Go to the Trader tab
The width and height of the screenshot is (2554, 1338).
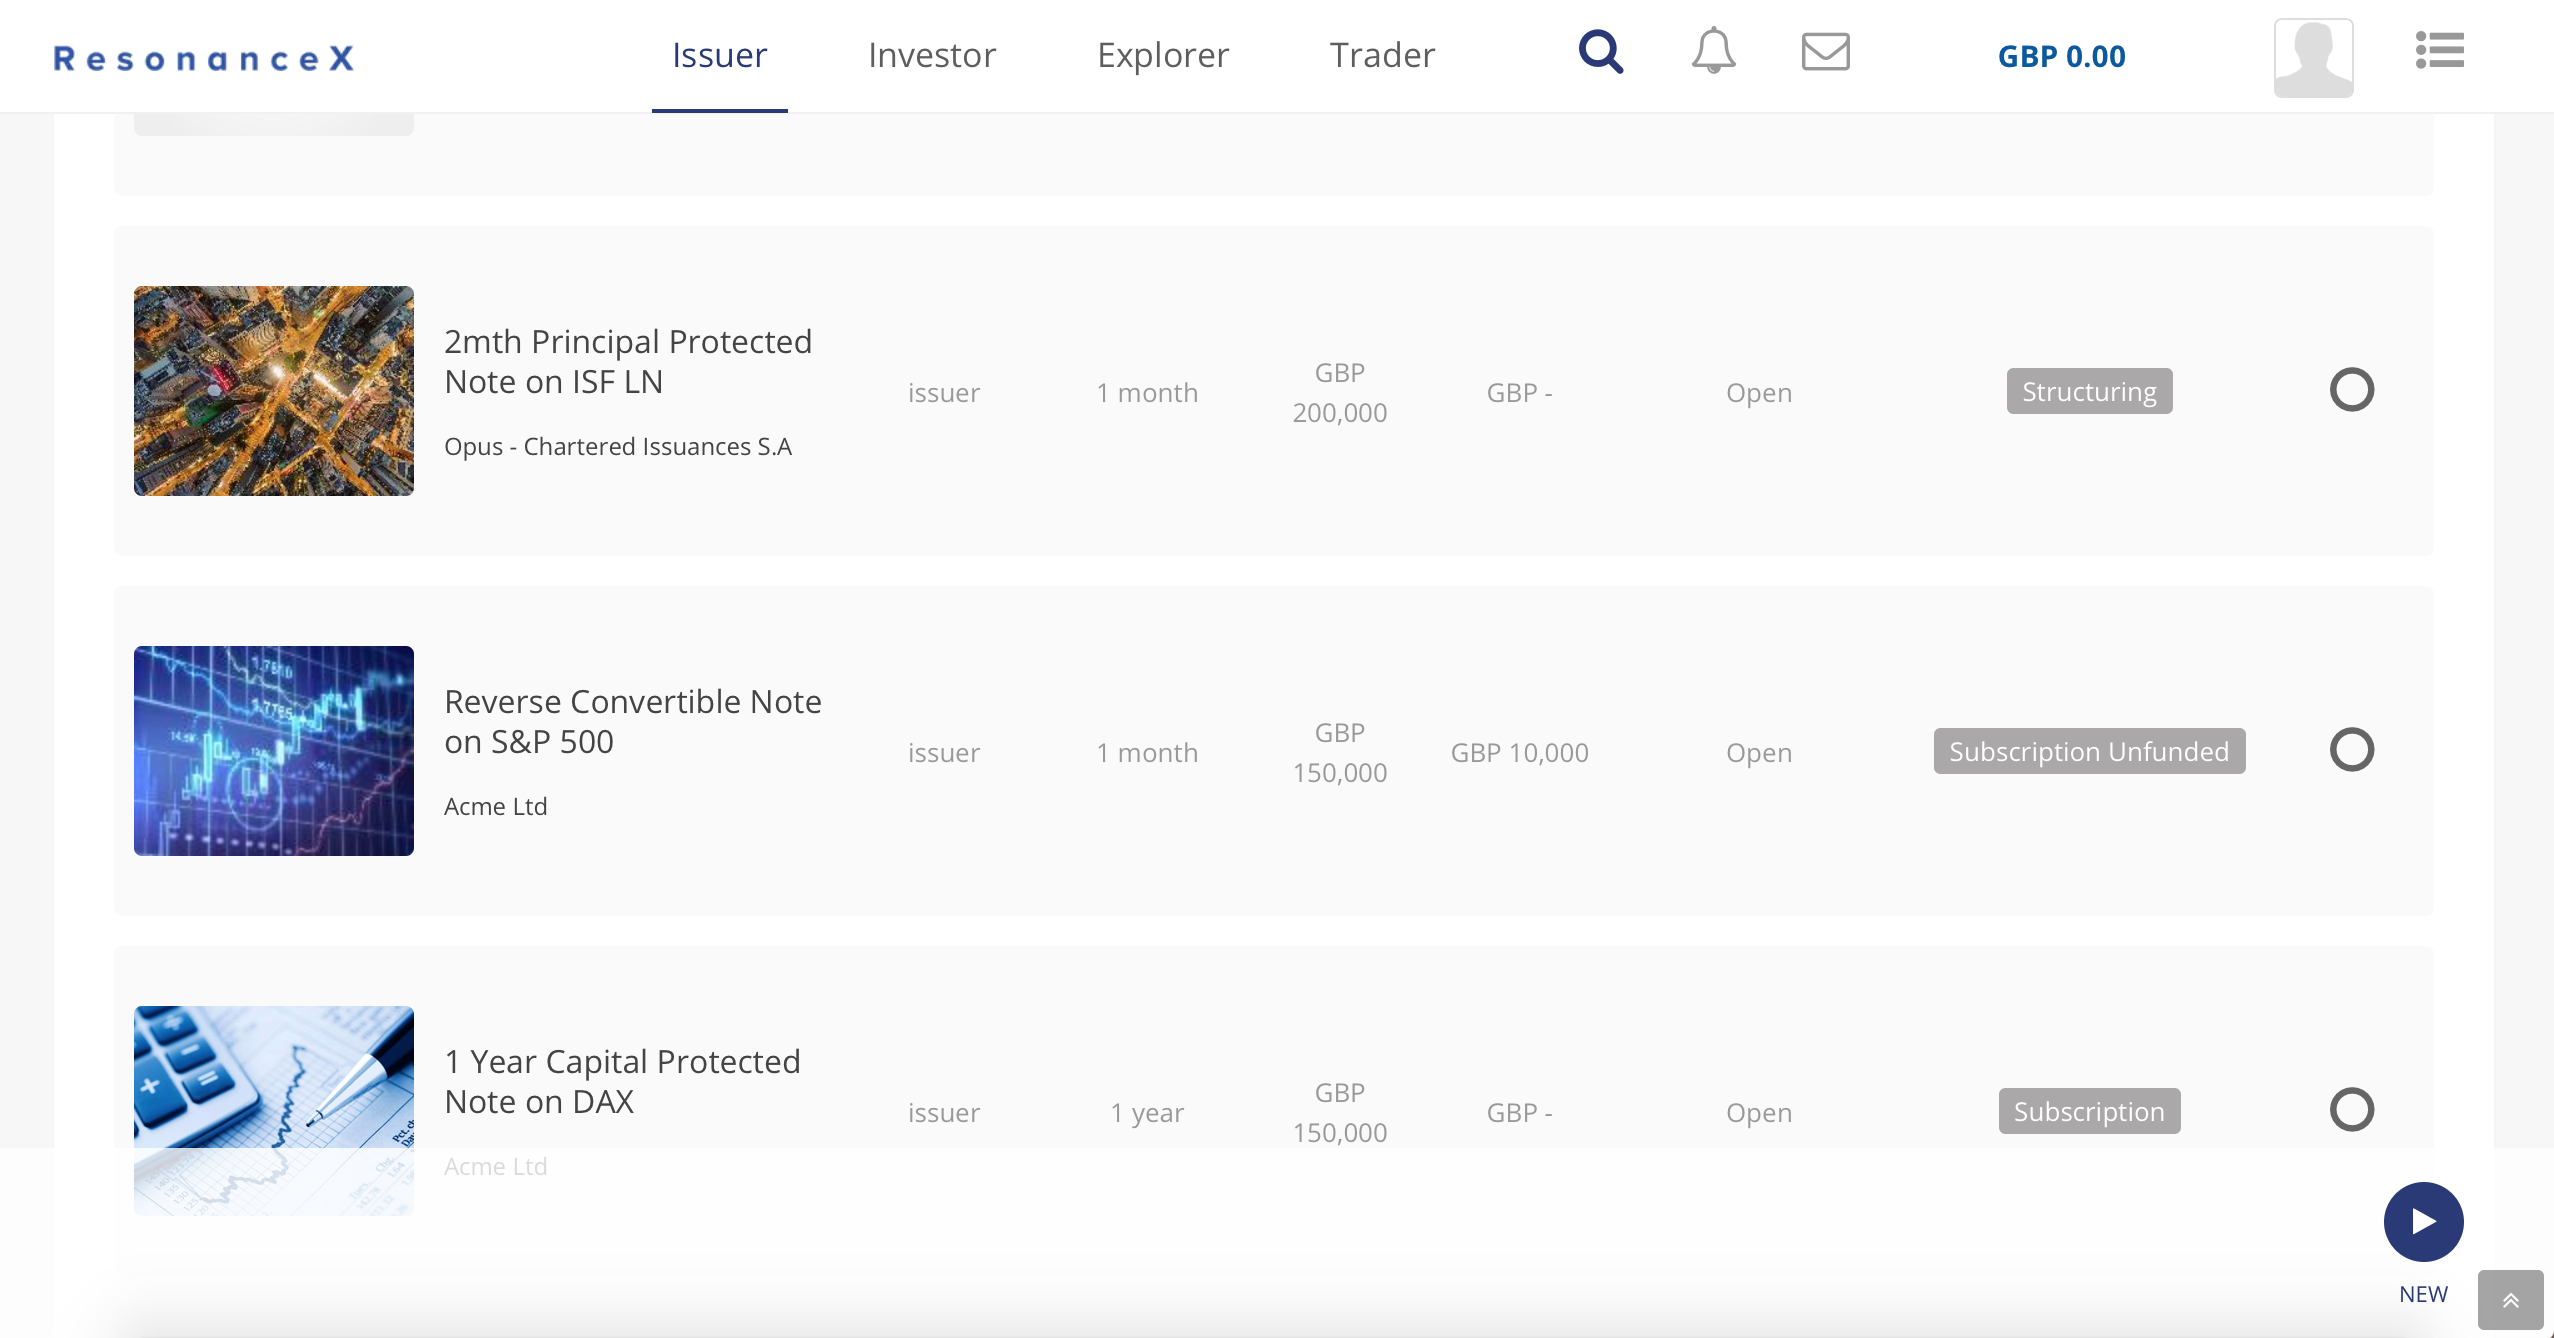[1382, 55]
